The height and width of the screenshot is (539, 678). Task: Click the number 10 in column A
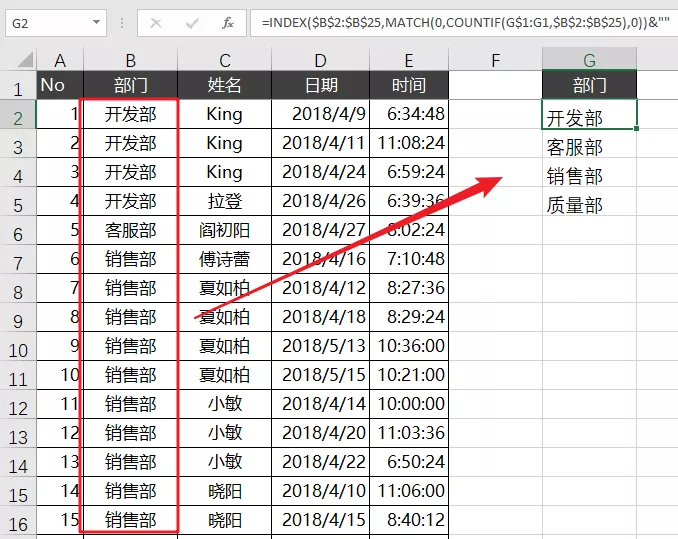point(60,375)
